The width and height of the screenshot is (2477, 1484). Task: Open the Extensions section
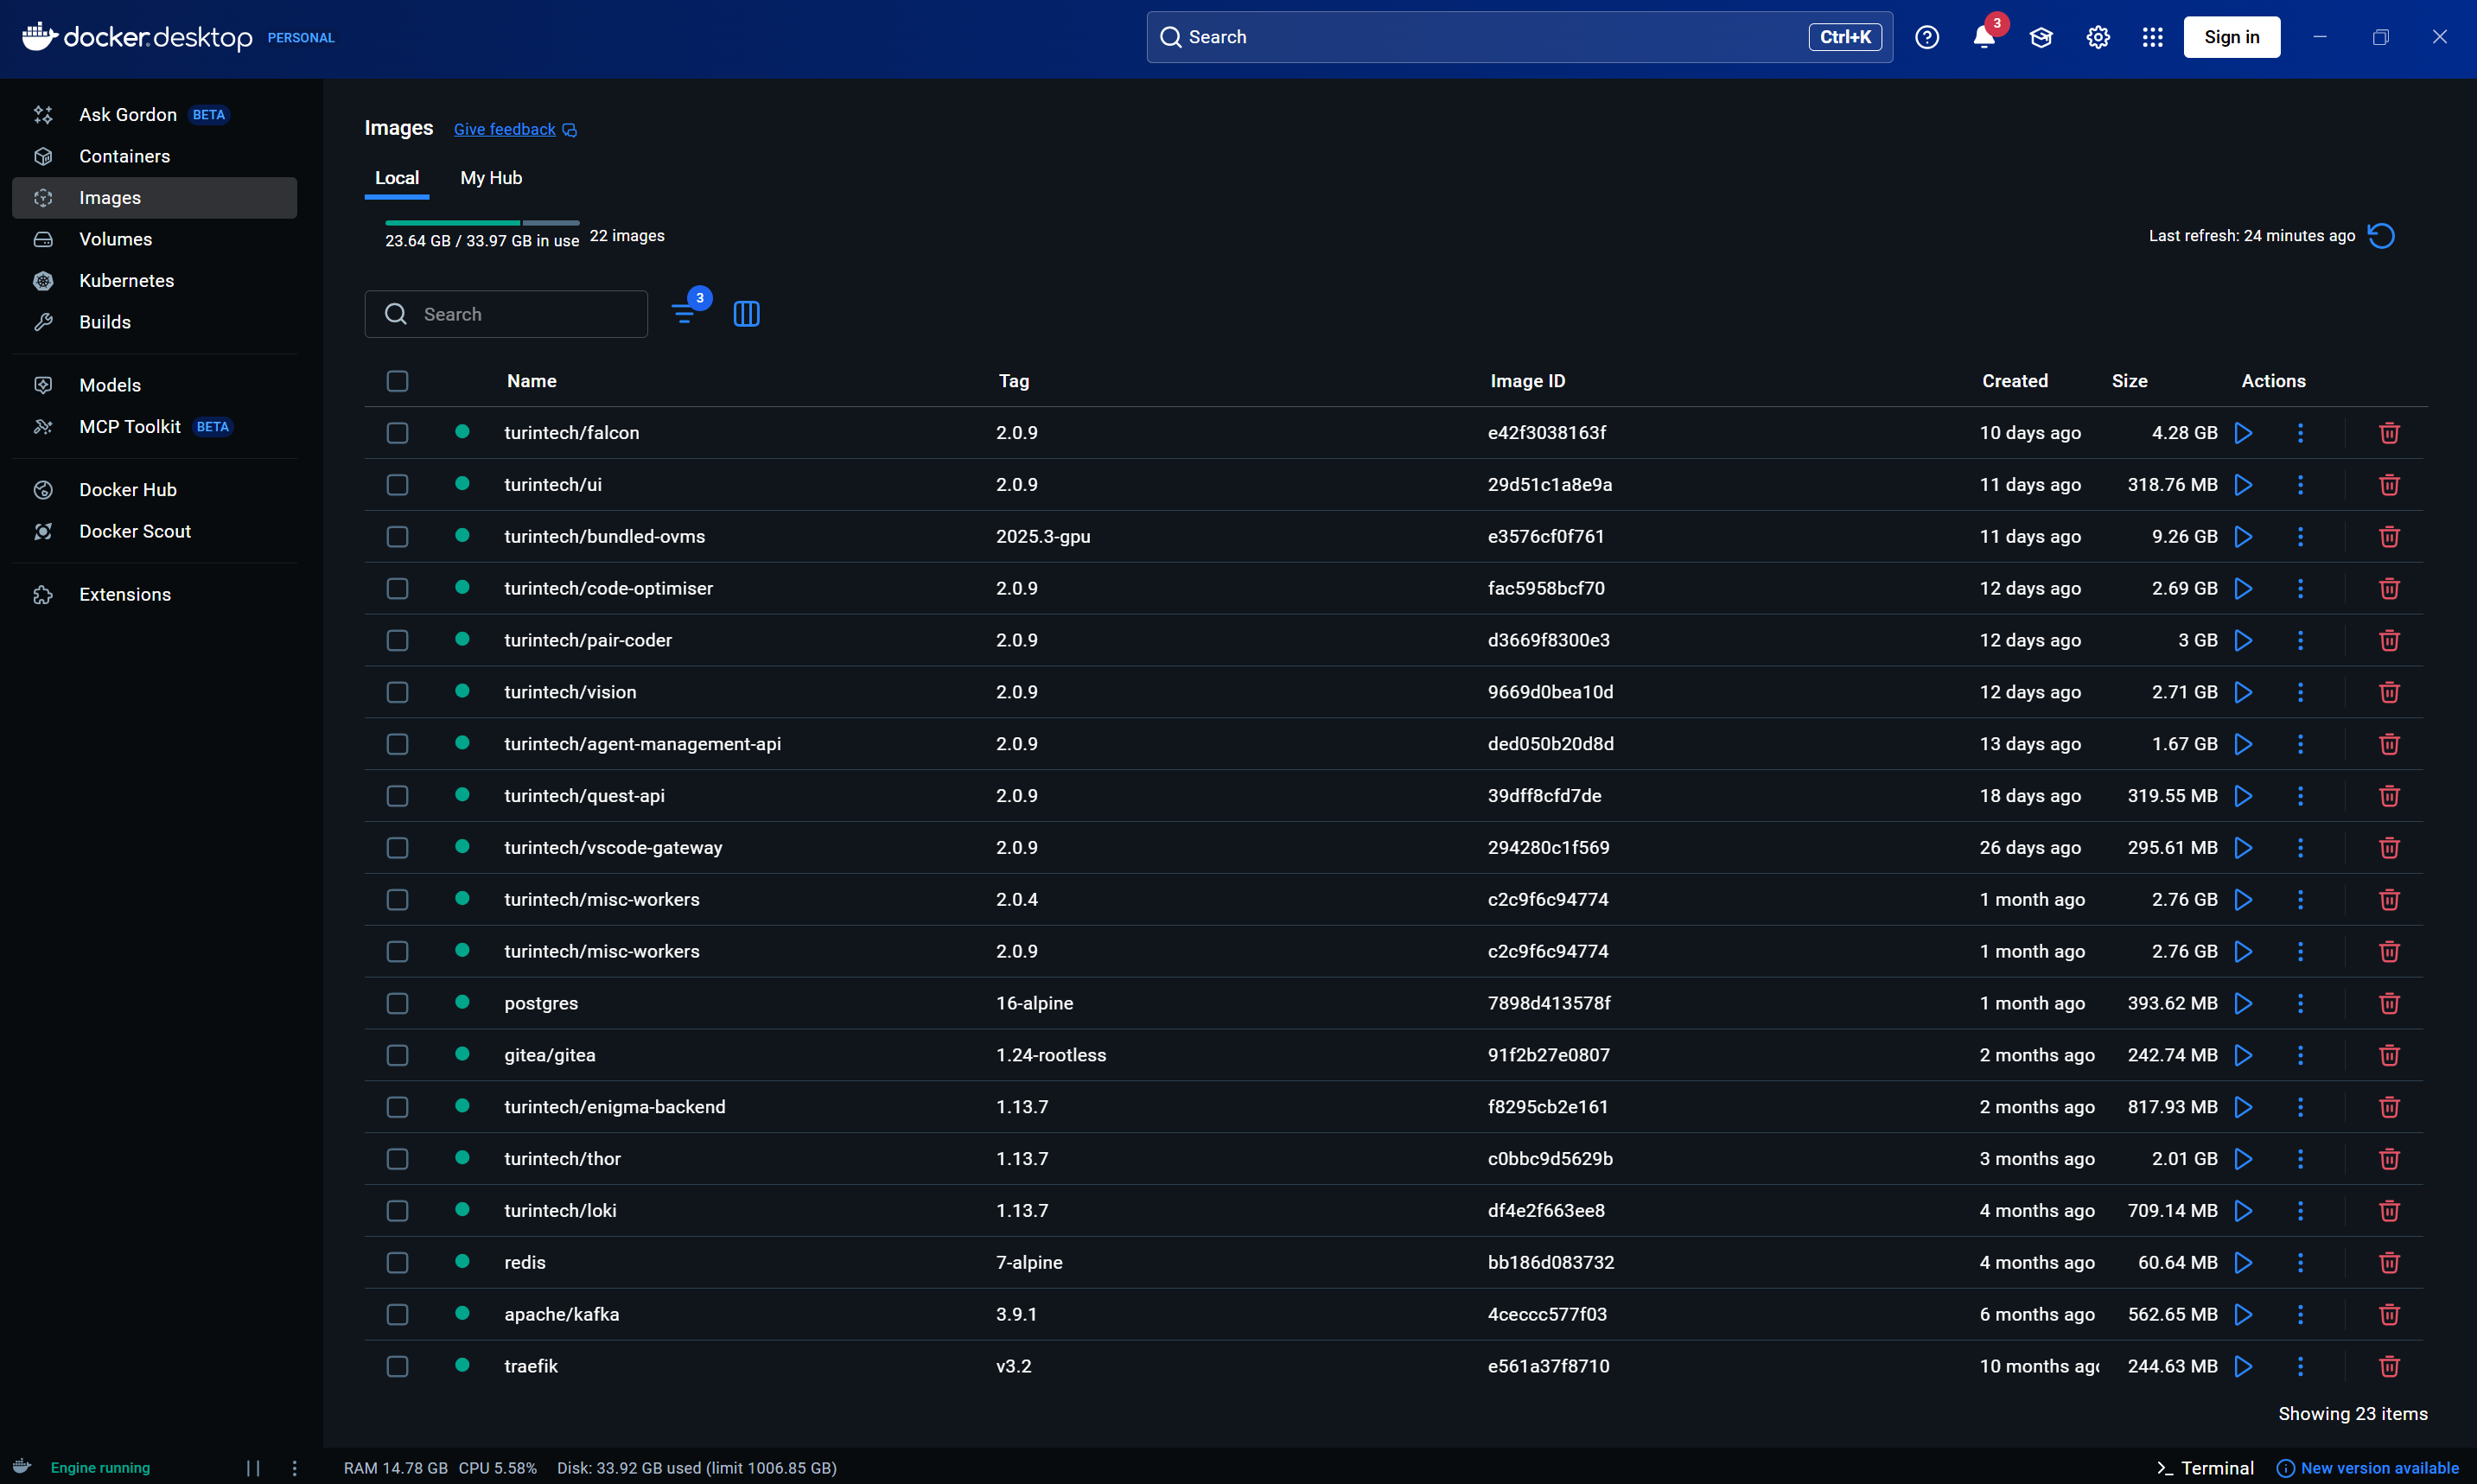point(124,594)
